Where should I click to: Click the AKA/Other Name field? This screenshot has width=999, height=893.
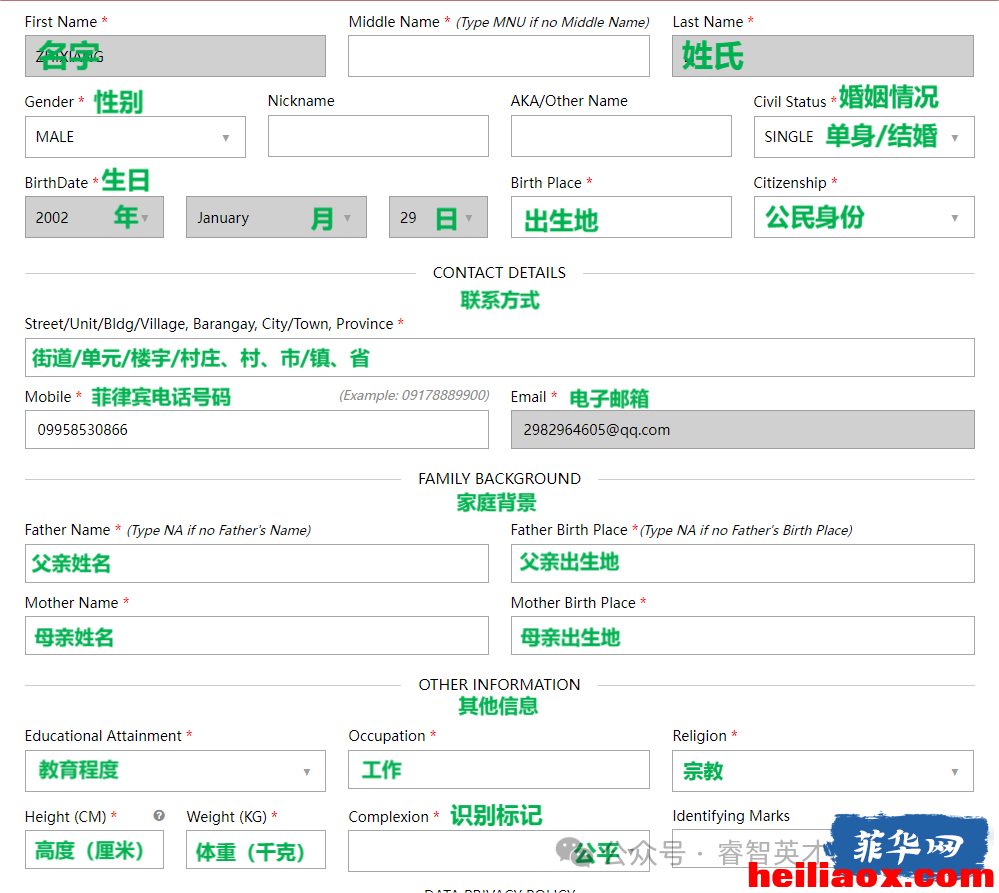coord(621,136)
